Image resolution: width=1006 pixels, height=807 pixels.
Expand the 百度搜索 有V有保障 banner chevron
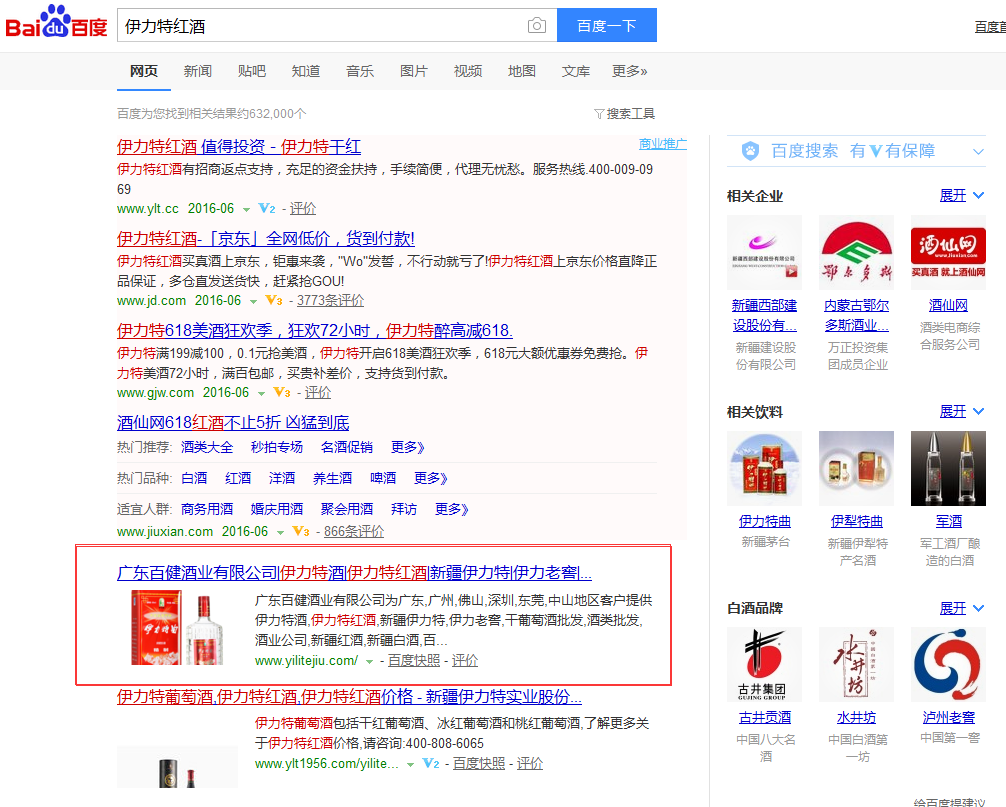(978, 152)
